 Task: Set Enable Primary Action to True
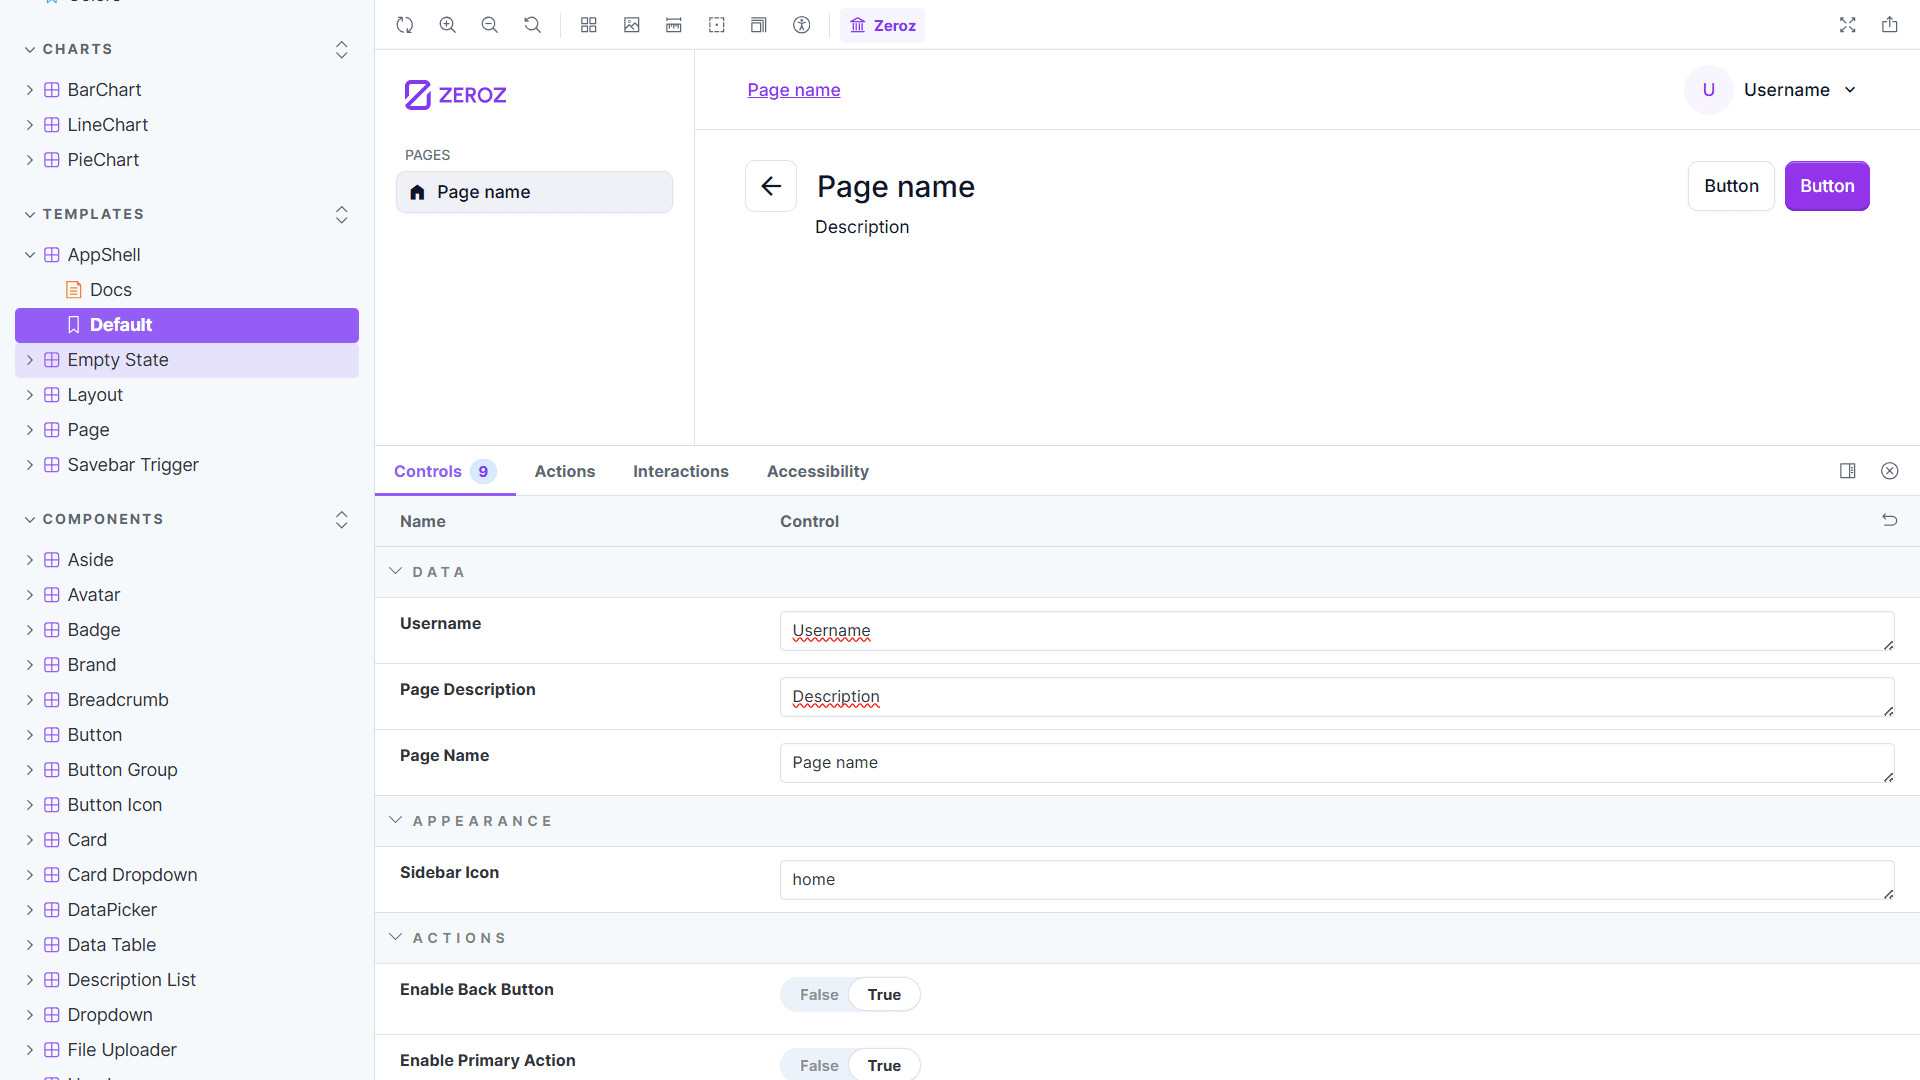pyautogui.click(x=884, y=1066)
